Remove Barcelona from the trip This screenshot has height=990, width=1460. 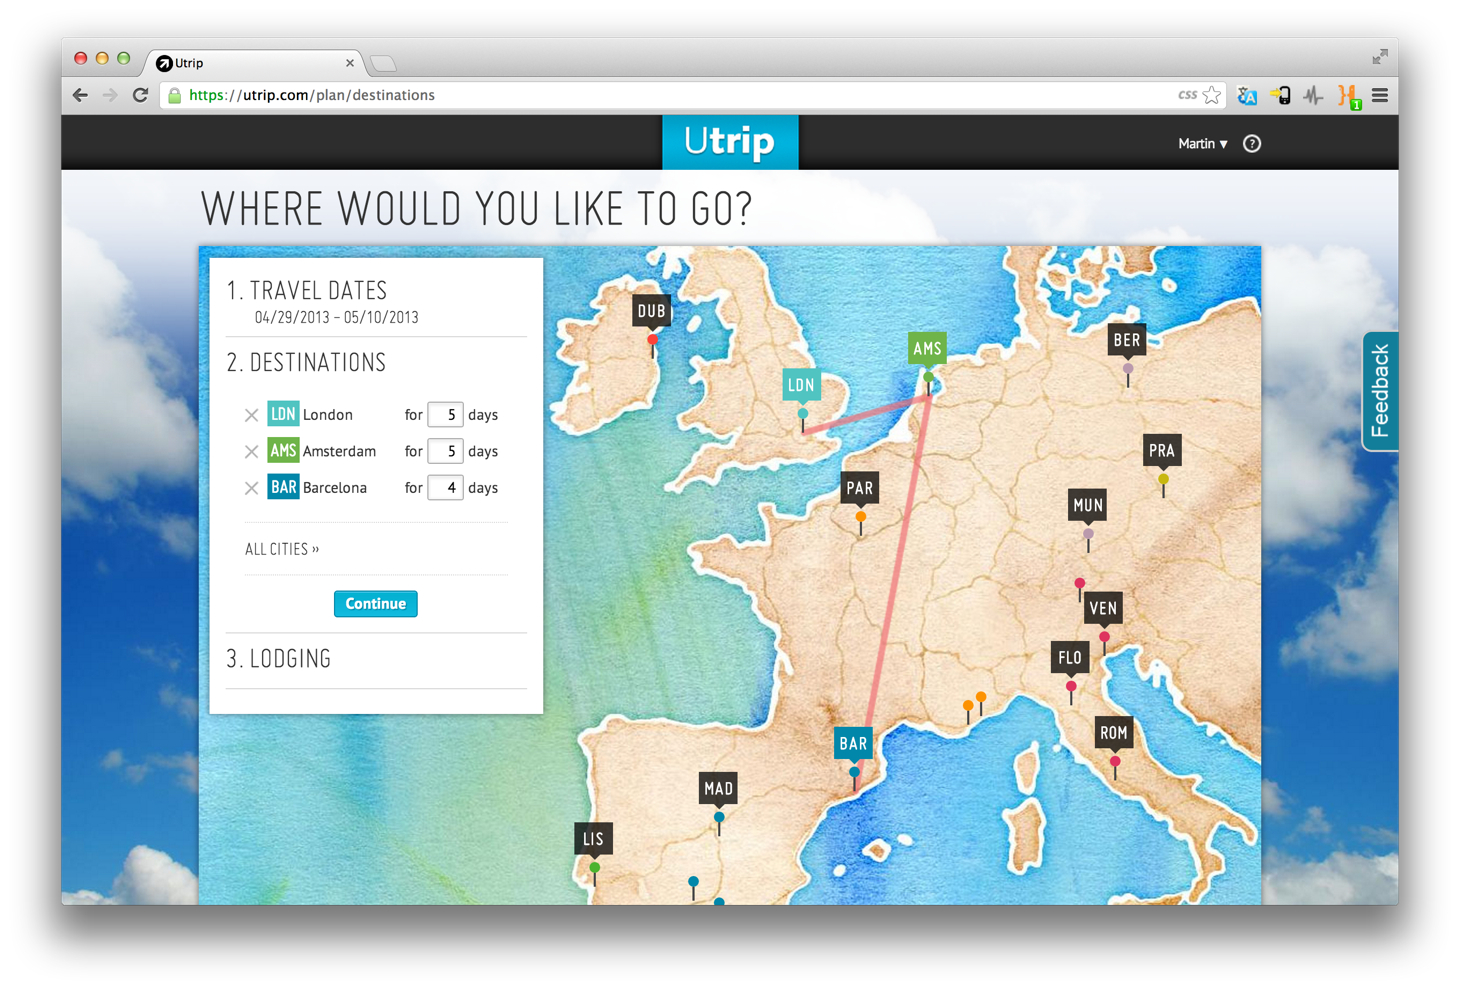pyautogui.click(x=251, y=488)
